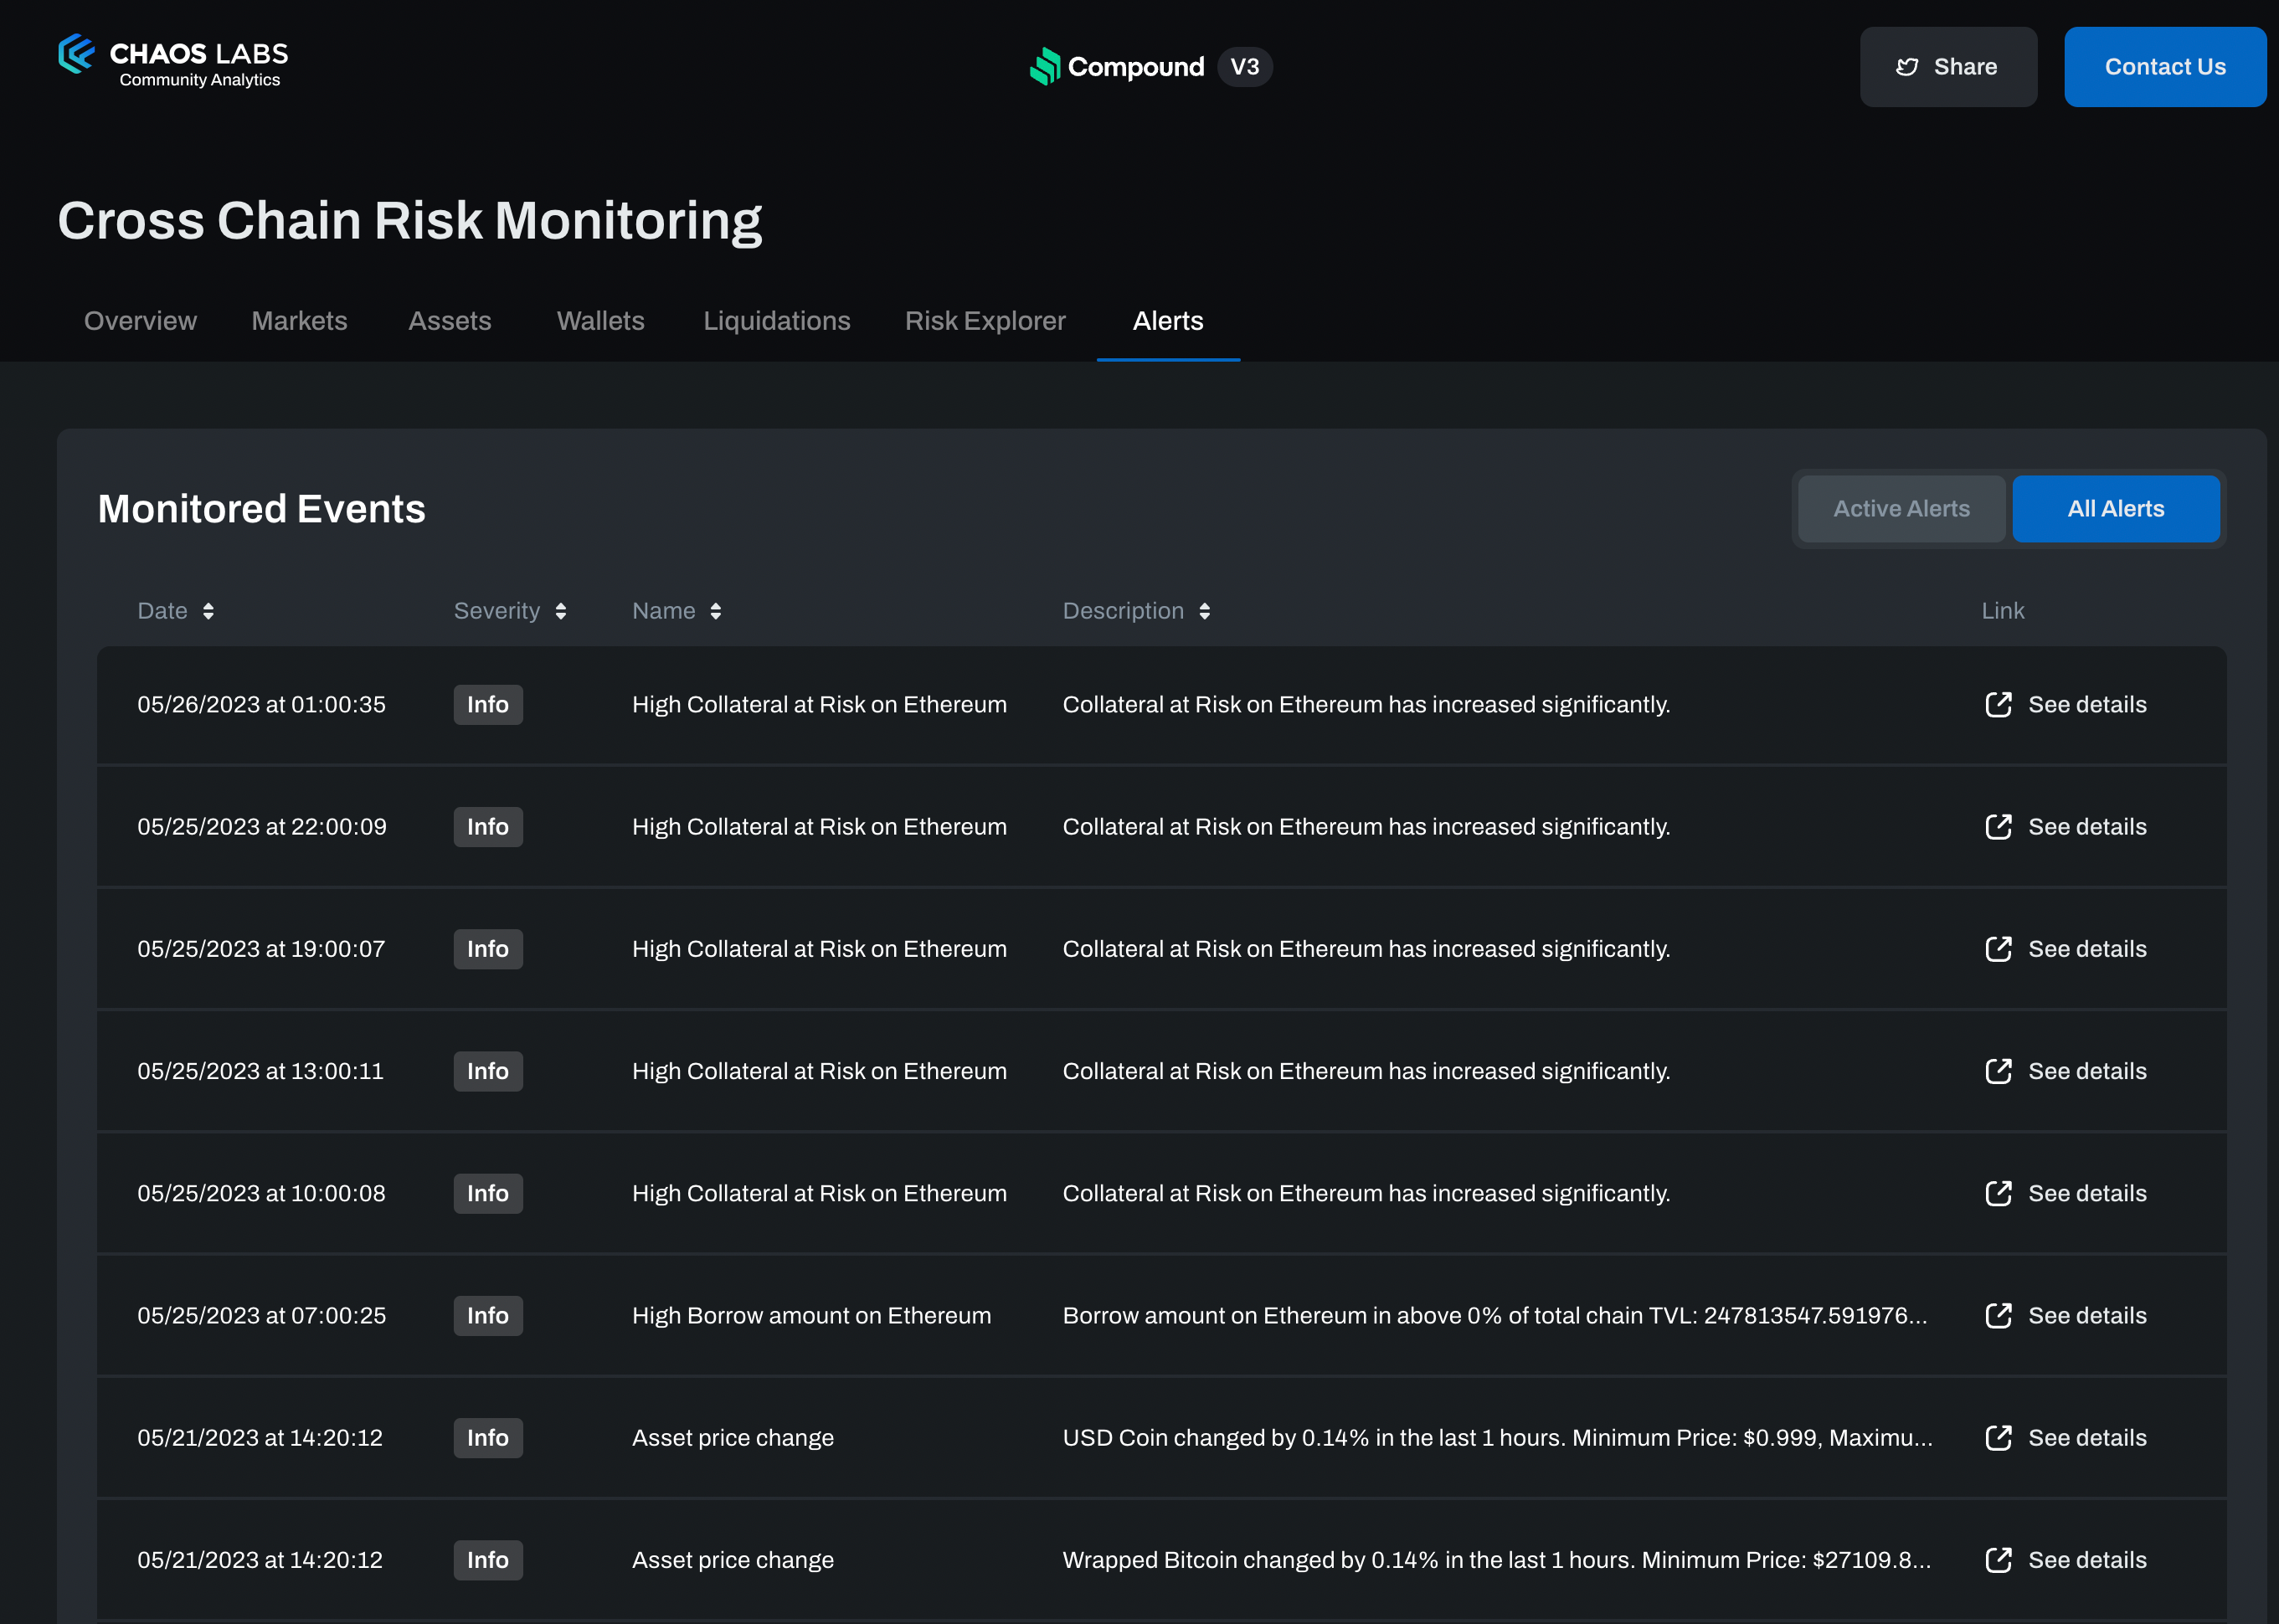Click the V3 version badge

click(1244, 67)
